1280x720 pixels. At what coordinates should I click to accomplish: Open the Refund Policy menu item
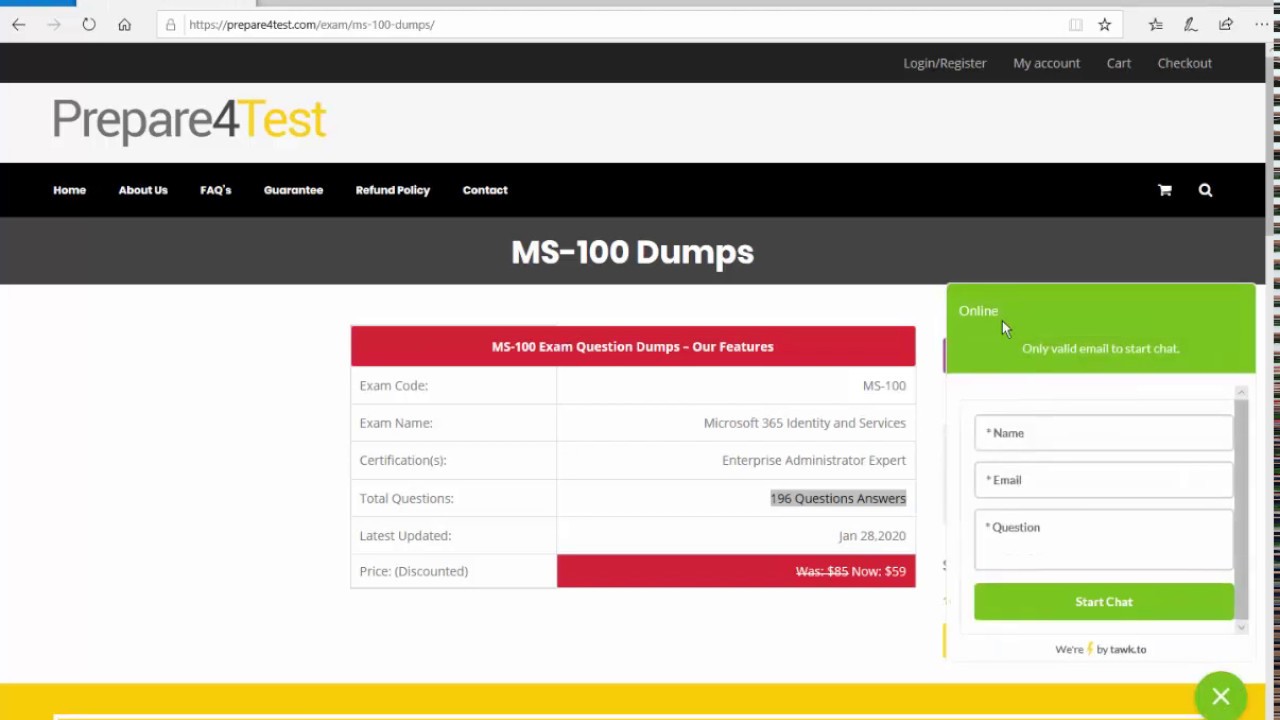[x=393, y=190]
